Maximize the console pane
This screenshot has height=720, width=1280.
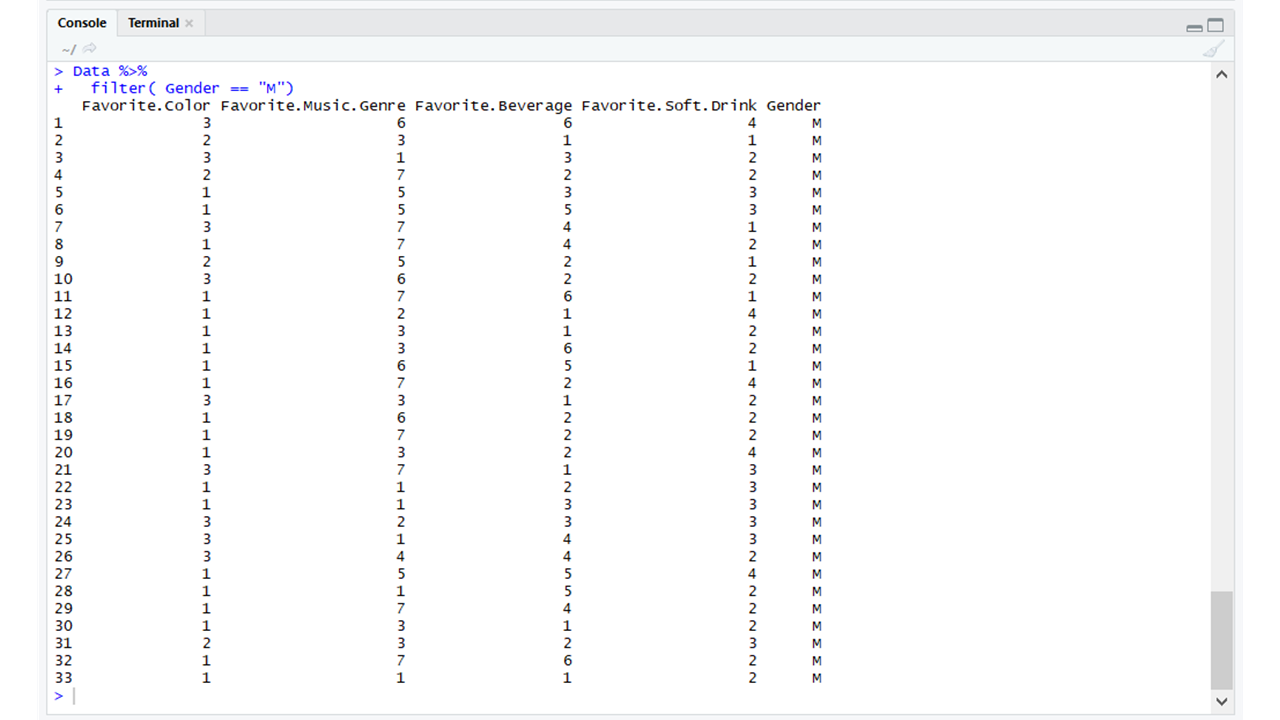(1215, 26)
